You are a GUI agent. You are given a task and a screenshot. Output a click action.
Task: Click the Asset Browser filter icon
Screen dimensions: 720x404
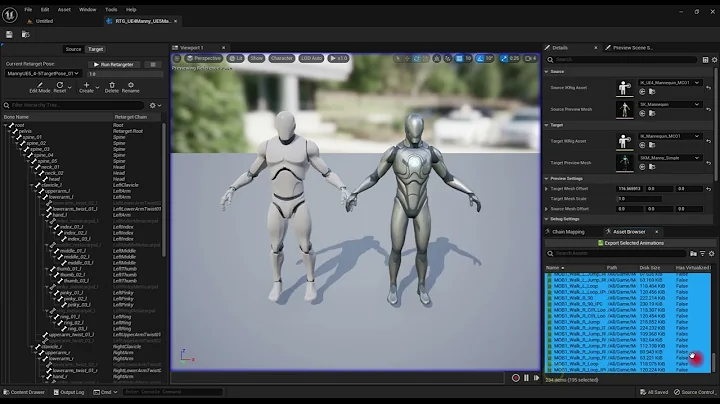click(703, 253)
